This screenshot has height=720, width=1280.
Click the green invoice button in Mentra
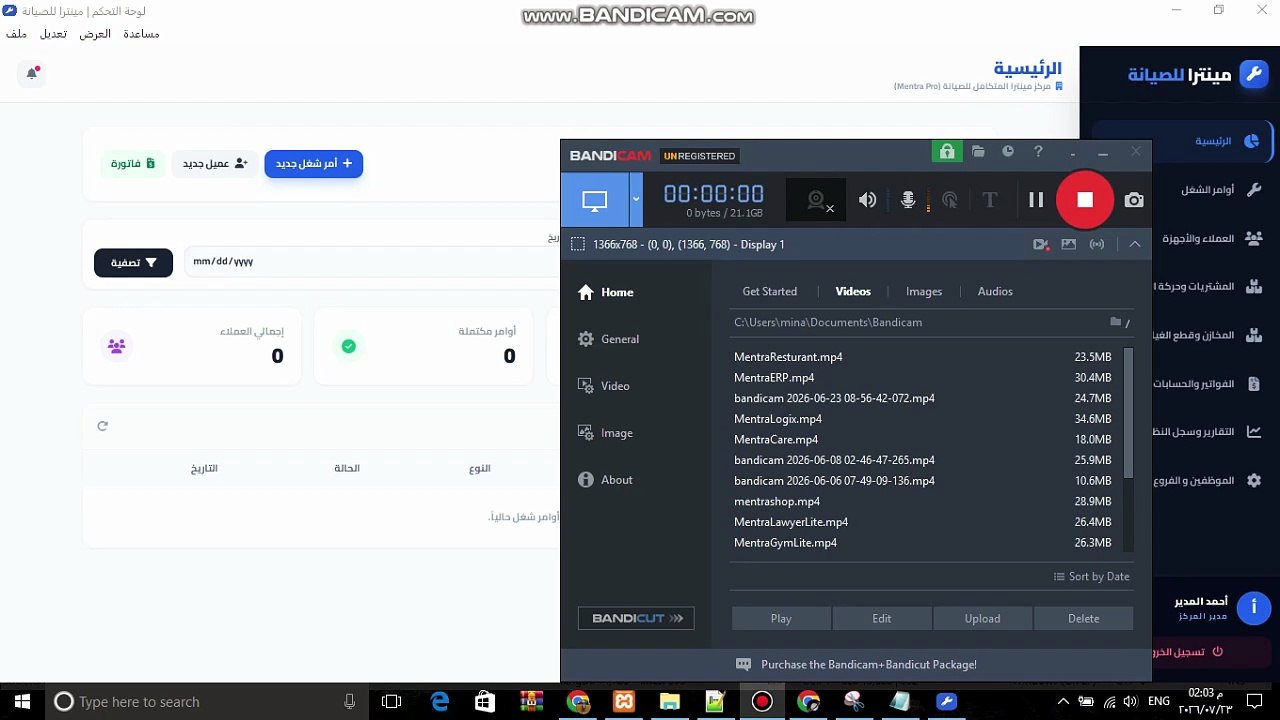(133, 163)
